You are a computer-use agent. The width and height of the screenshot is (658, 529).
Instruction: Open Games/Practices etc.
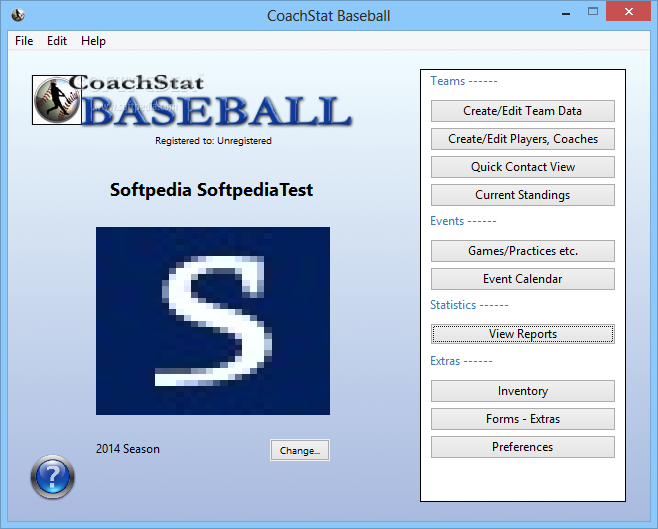pos(522,251)
